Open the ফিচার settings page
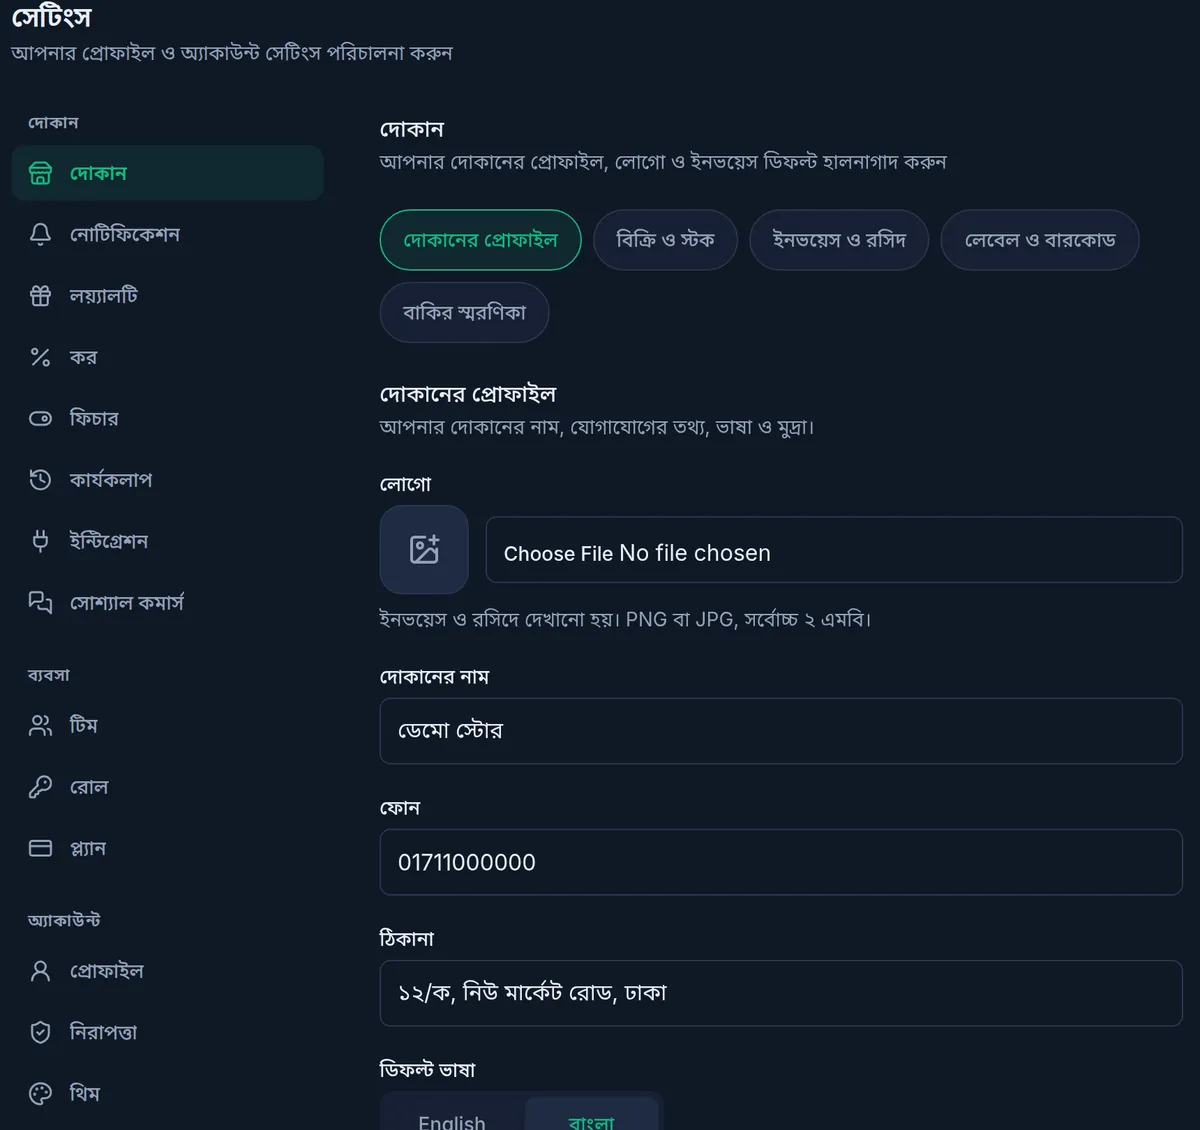The width and height of the screenshot is (1200, 1130). tap(168, 418)
